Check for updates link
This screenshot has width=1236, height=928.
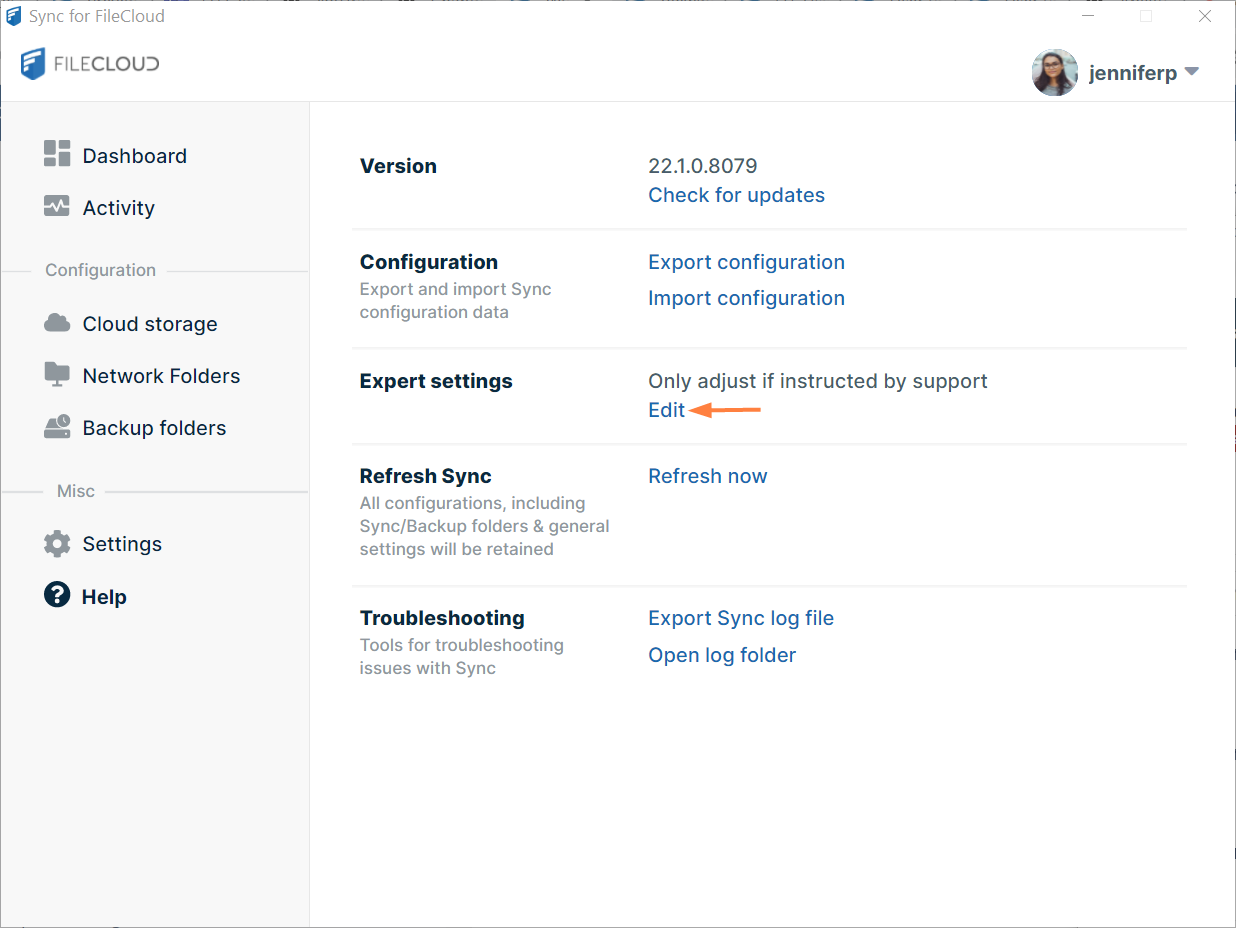(x=736, y=195)
